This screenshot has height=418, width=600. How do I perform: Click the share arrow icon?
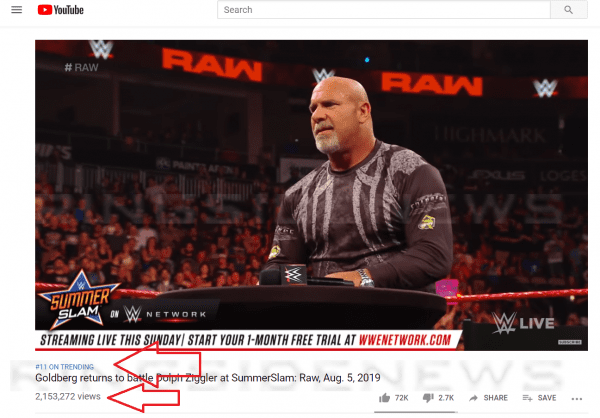point(473,398)
